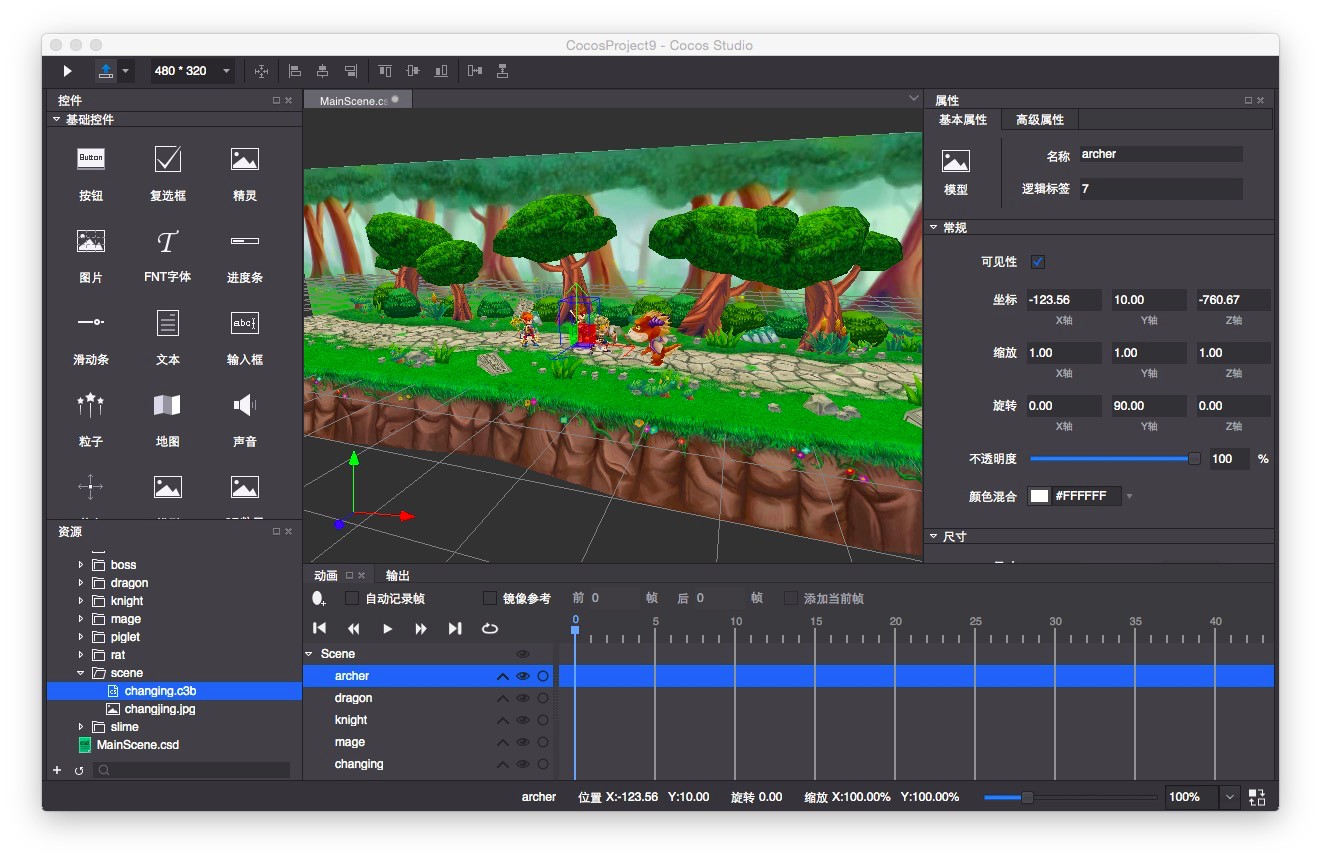The height and width of the screenshot is (861, 1321).
Task: Toggle the changing row lock circle
Action: (543, 764)
